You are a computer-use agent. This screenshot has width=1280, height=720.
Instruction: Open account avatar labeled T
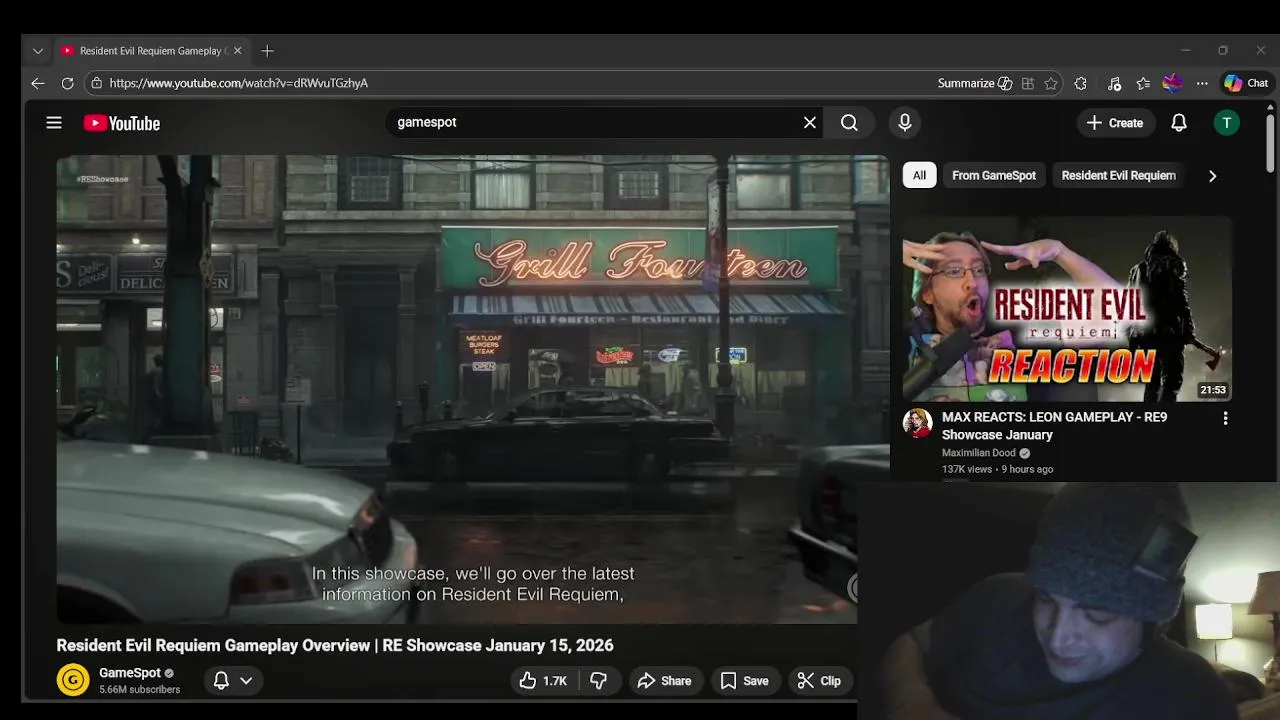(1226, 122)
